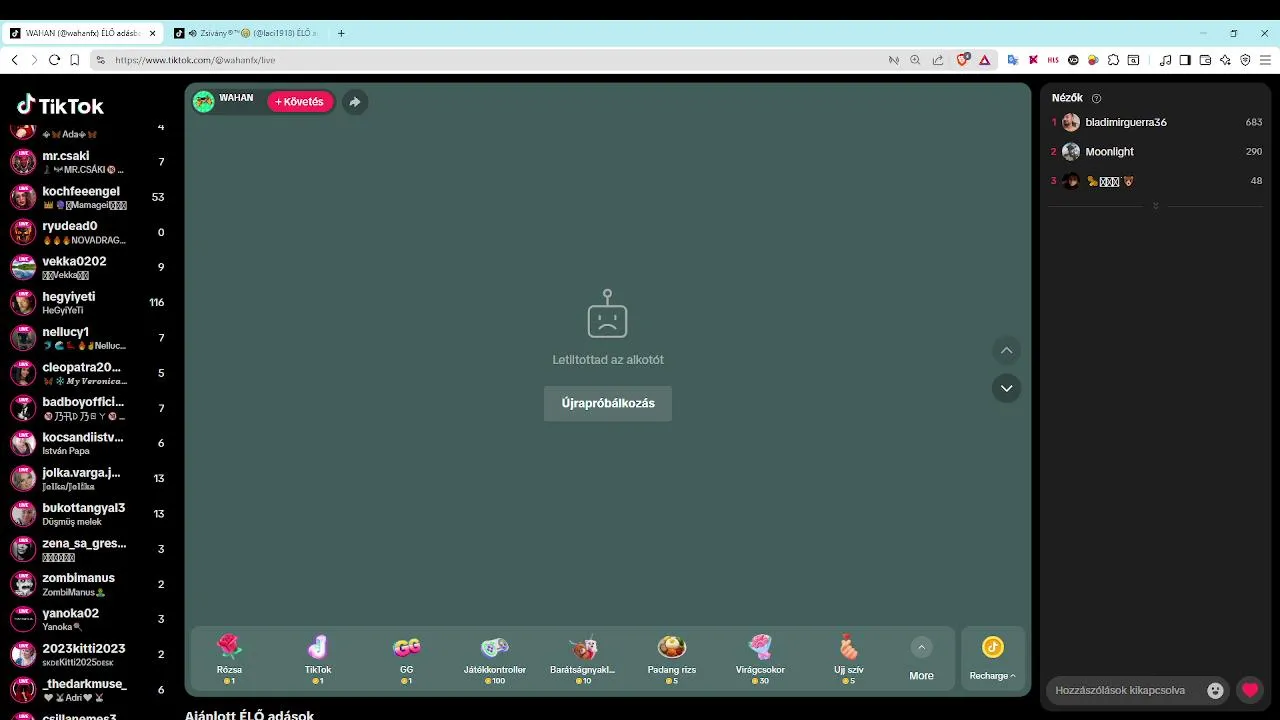Open bukottangyal3 live channel
This screenshot has height=720, width=1280.
(90, 513)
